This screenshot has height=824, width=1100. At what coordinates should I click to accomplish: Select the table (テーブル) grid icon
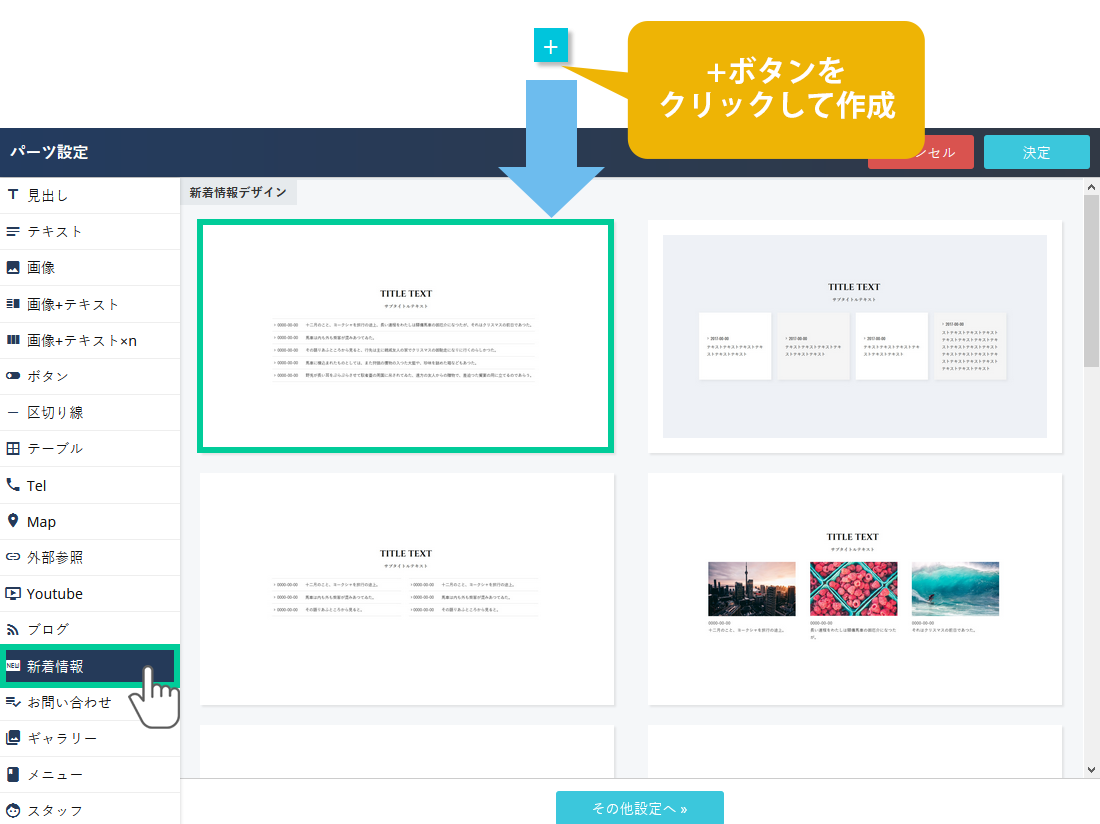pos(13,449)
